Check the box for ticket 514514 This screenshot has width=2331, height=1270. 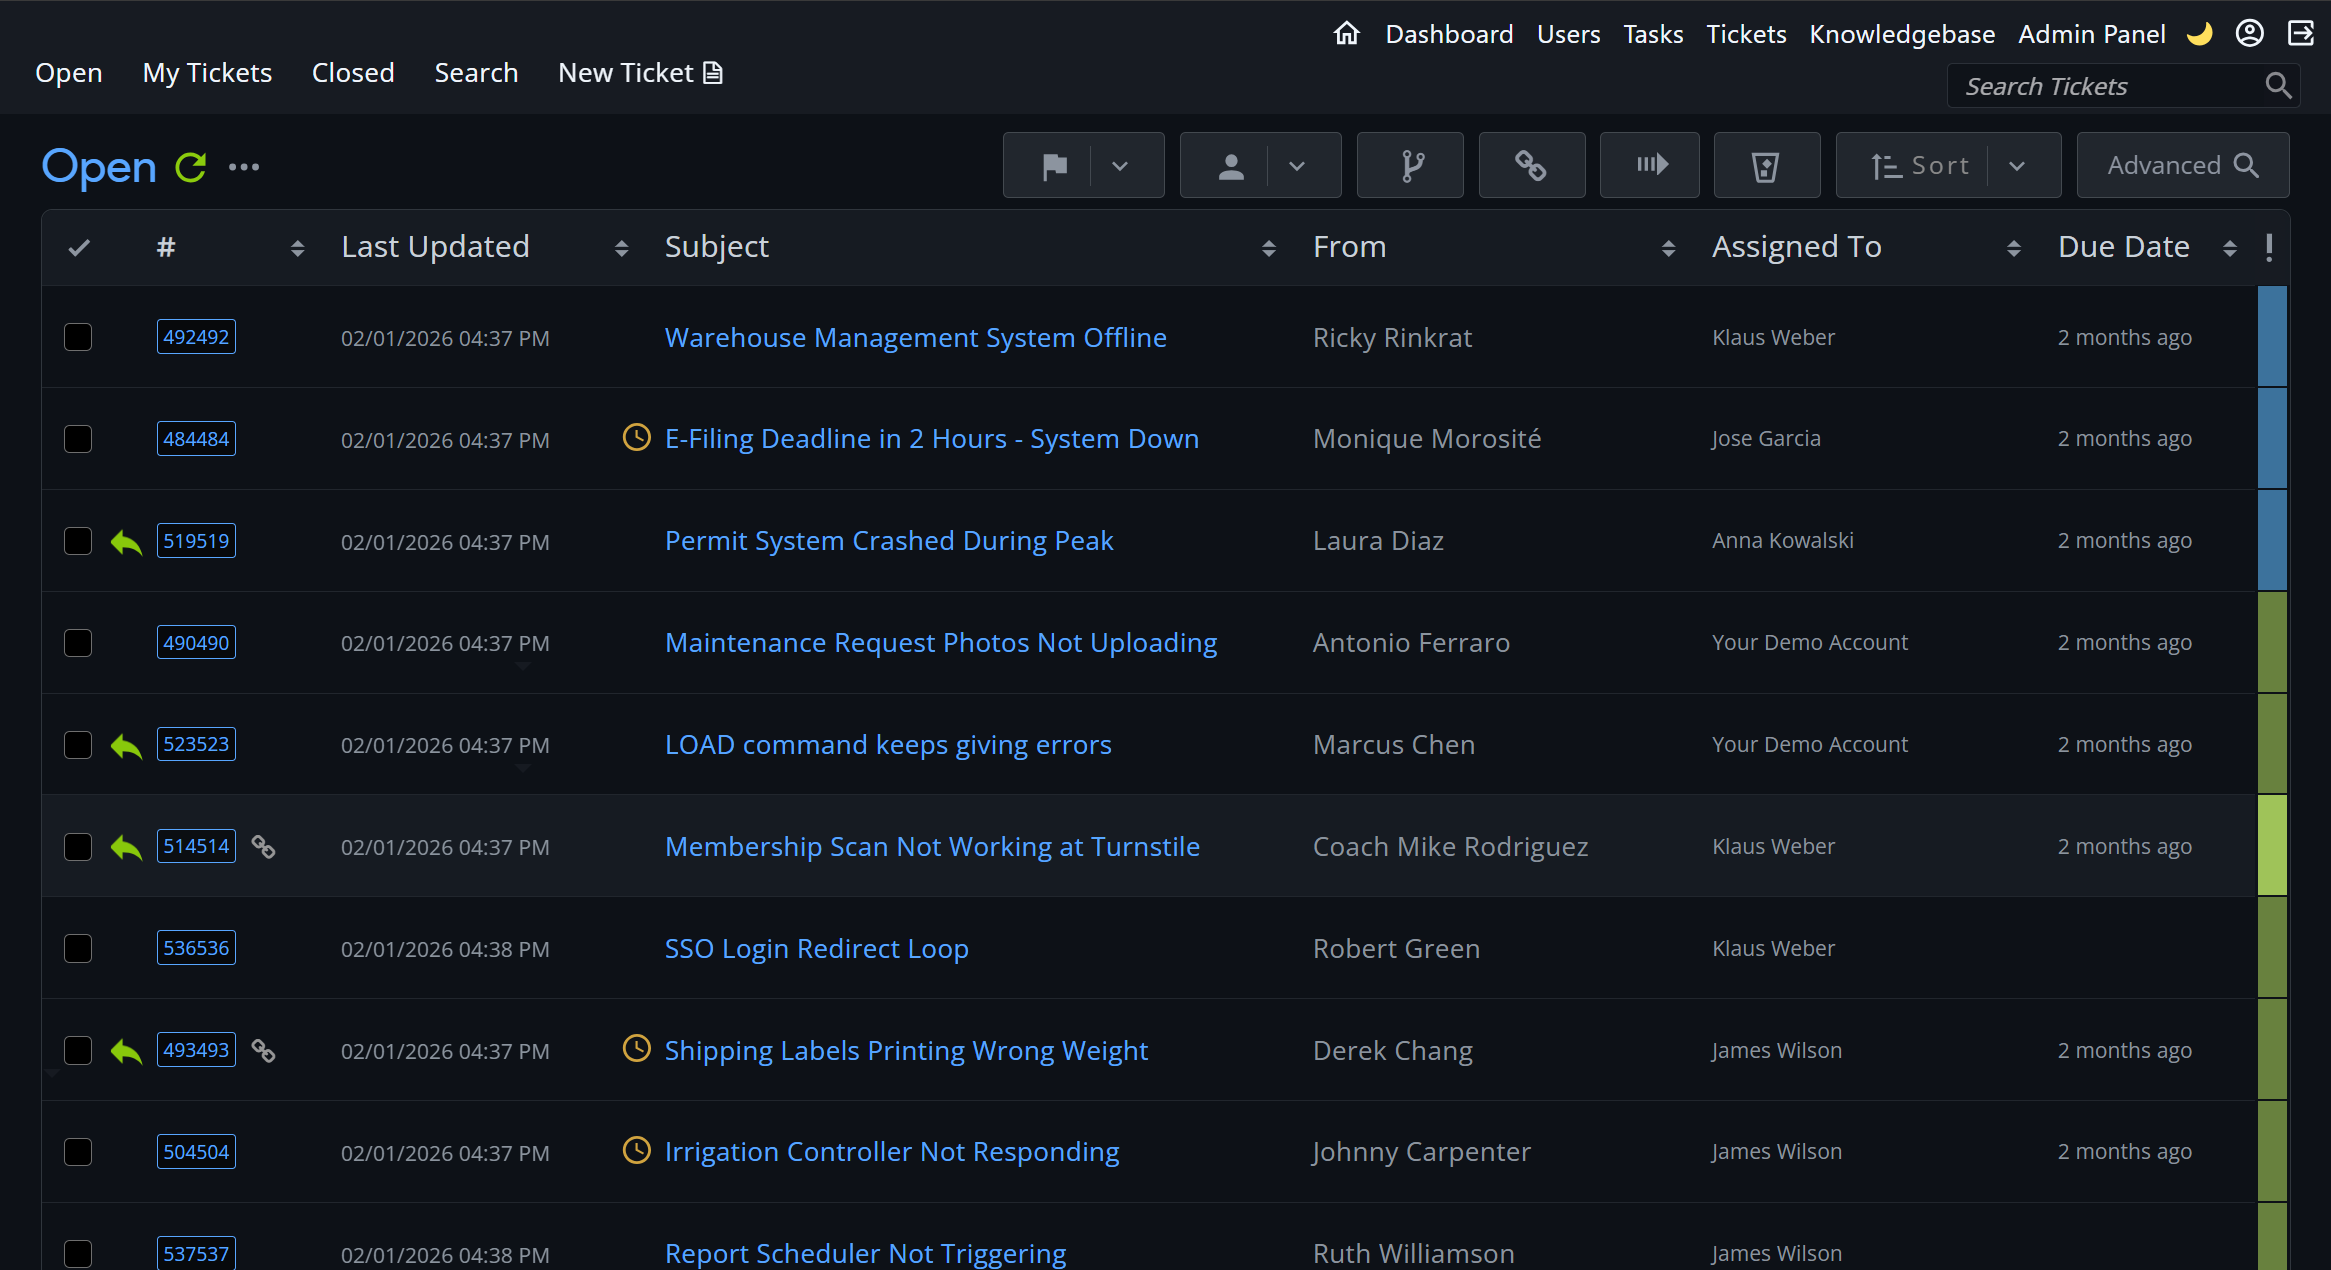point(78,847)
